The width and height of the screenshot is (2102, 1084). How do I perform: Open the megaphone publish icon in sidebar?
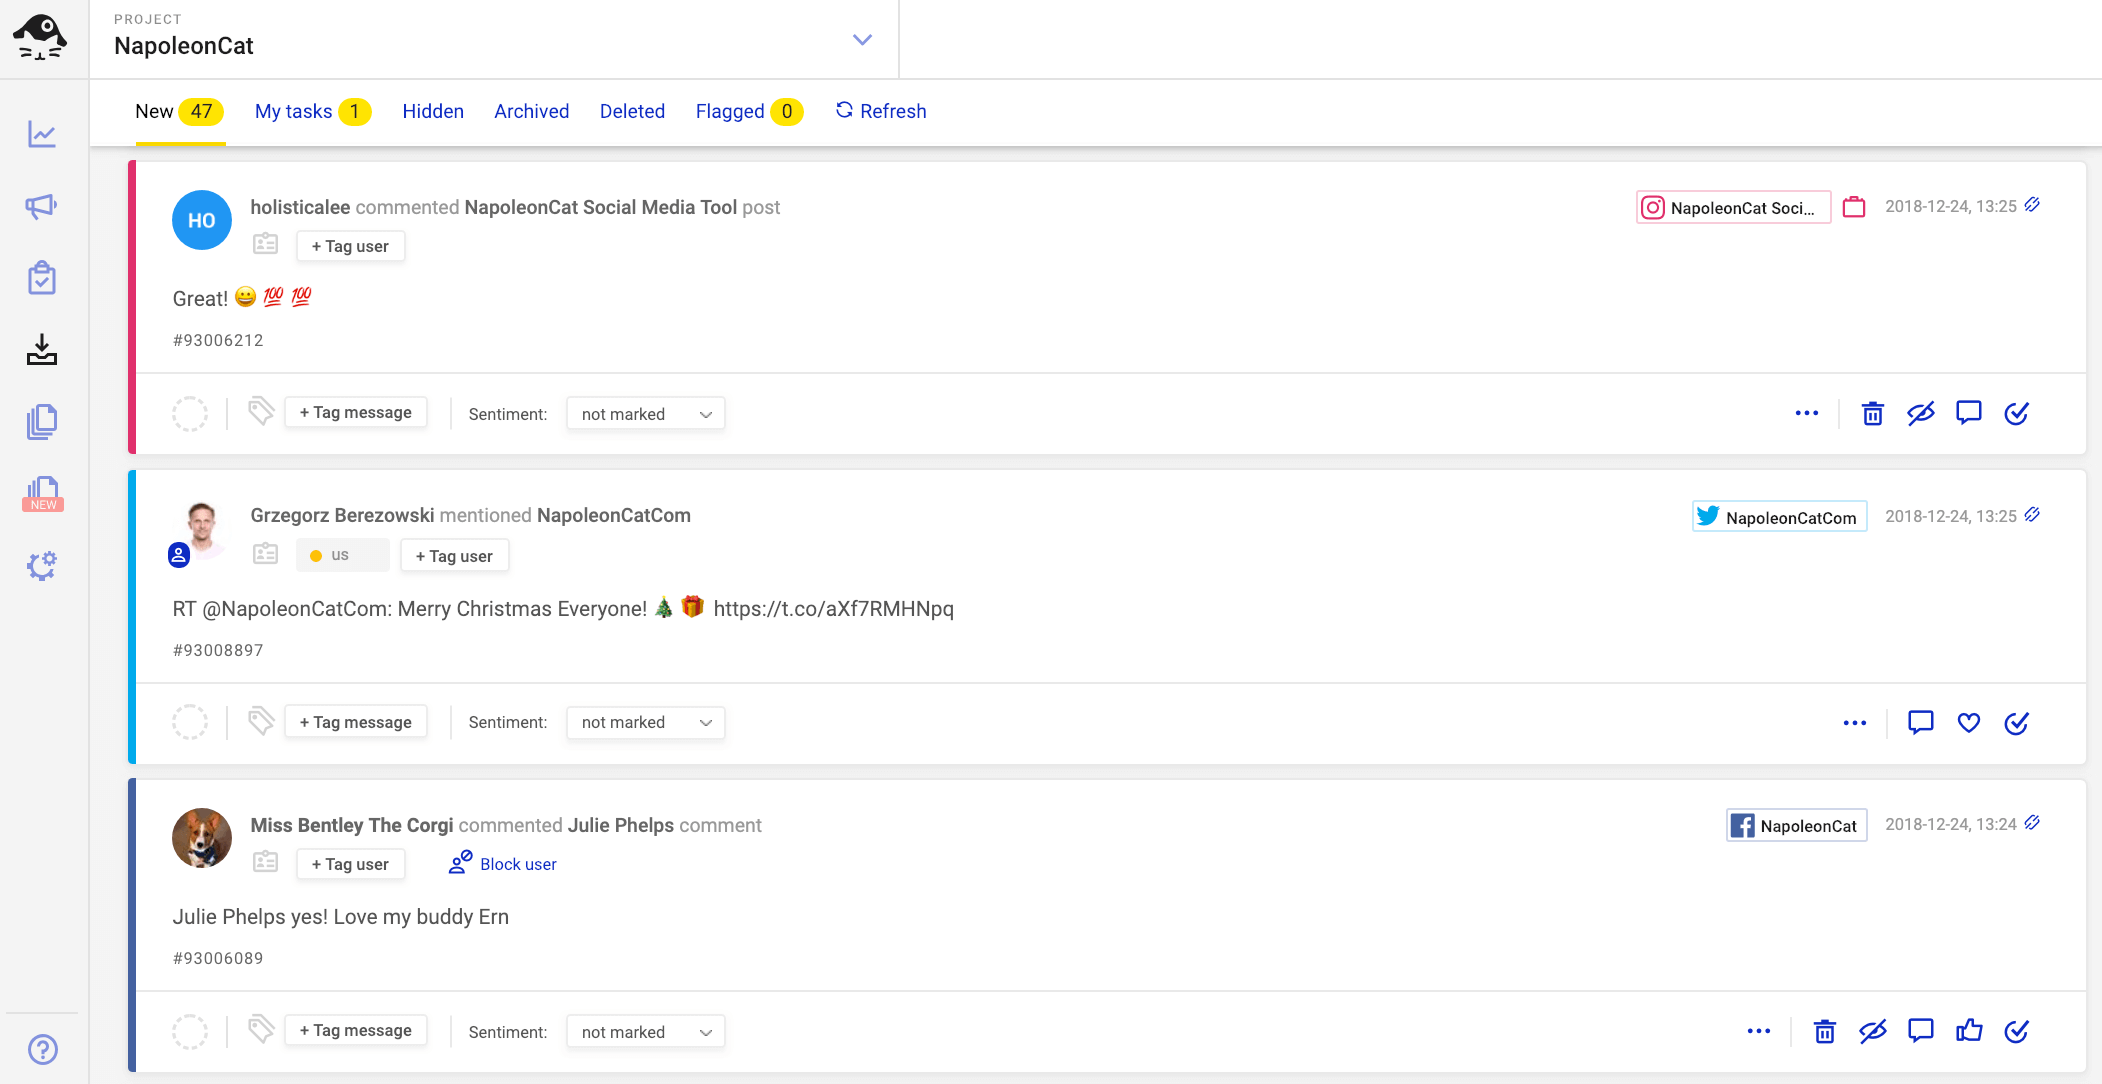tap(42, 206)
